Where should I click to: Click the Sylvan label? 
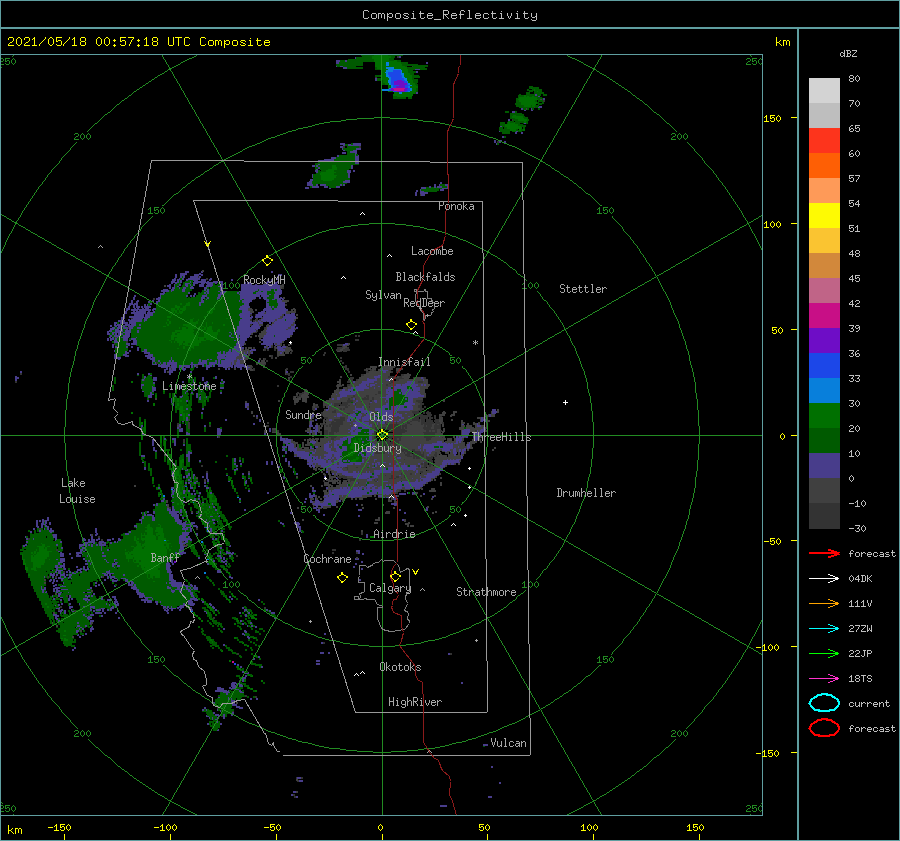tap(383, 295)
